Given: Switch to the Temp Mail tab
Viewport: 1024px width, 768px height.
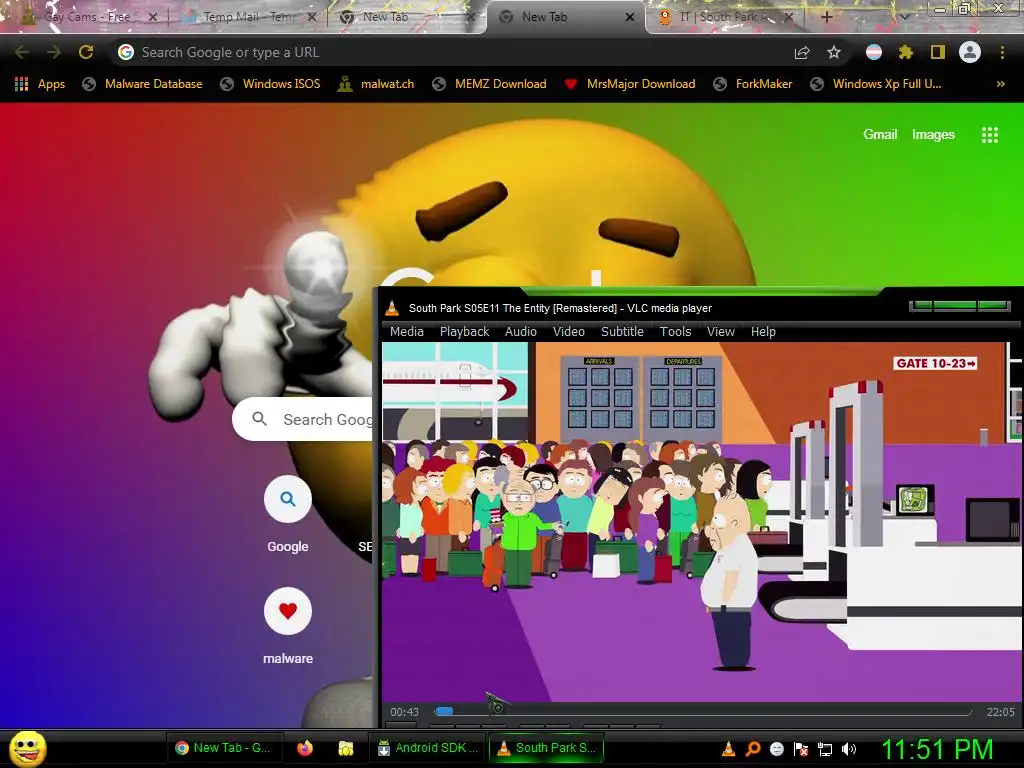Looking at the screenshot, I should [x=249, y=17].
